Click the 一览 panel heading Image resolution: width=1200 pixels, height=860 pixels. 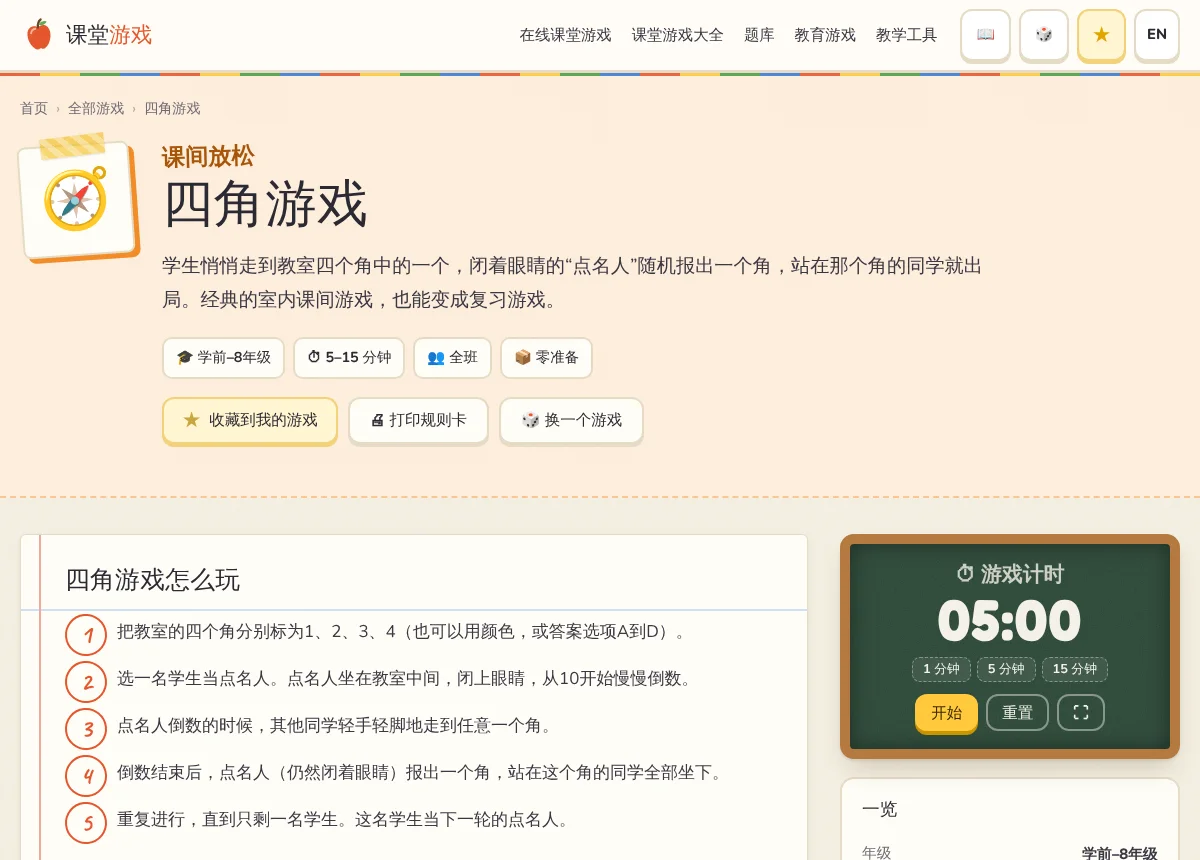[x=879, y=809]
